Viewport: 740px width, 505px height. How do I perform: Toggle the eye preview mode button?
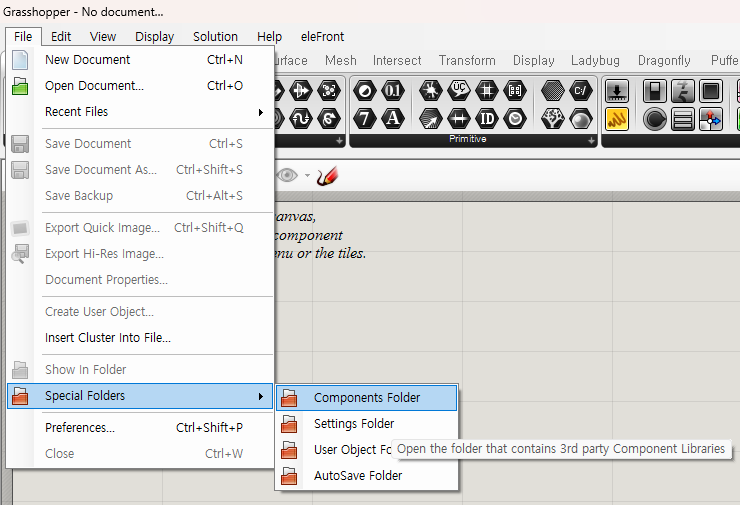pos(287,176)
